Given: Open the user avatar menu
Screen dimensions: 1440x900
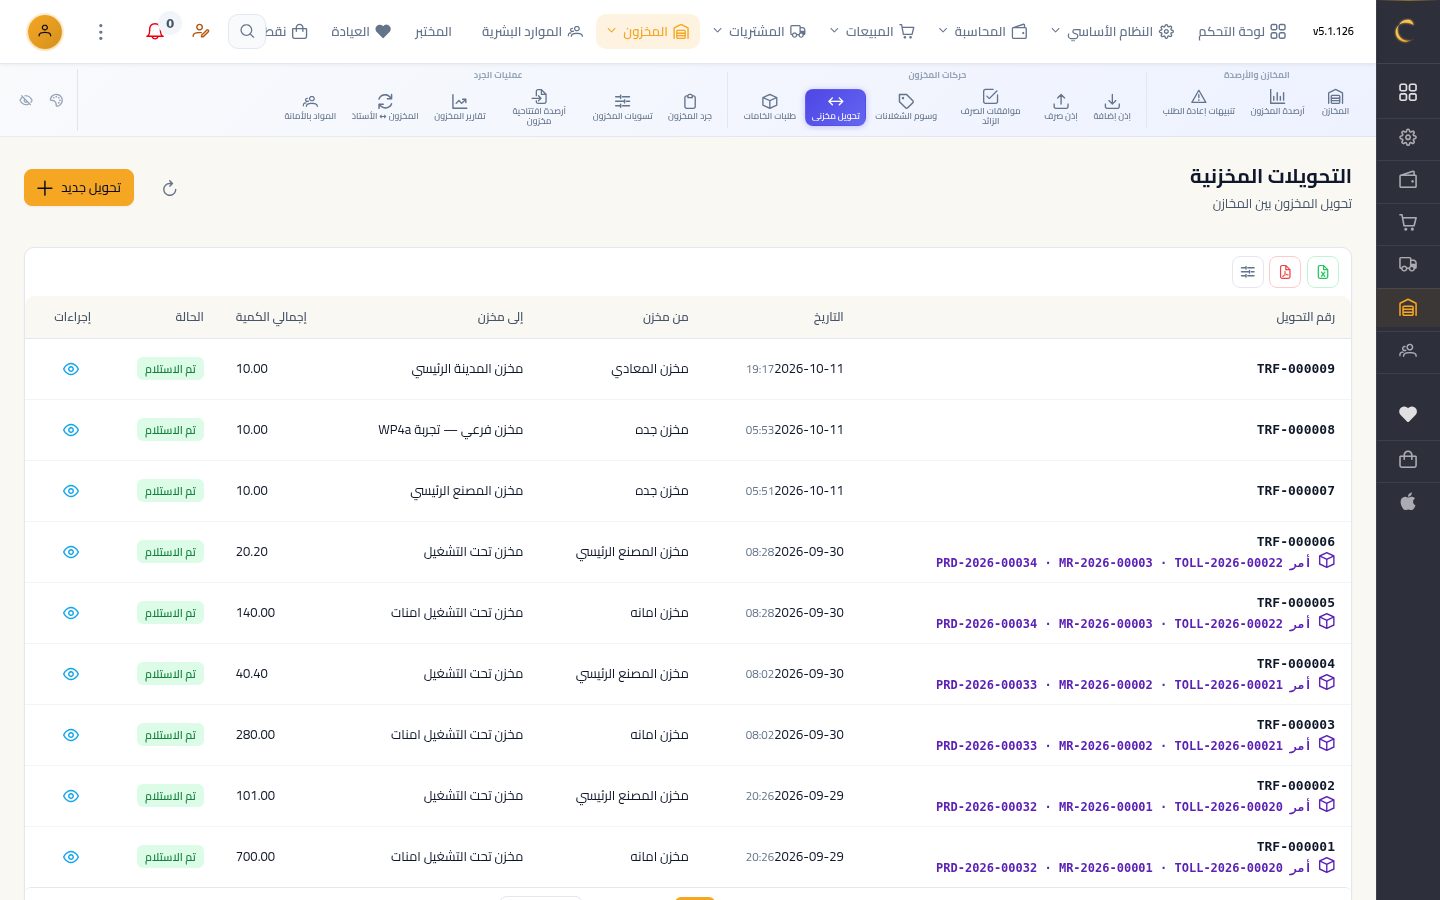Looking at the screenshot, I should 45,32.
